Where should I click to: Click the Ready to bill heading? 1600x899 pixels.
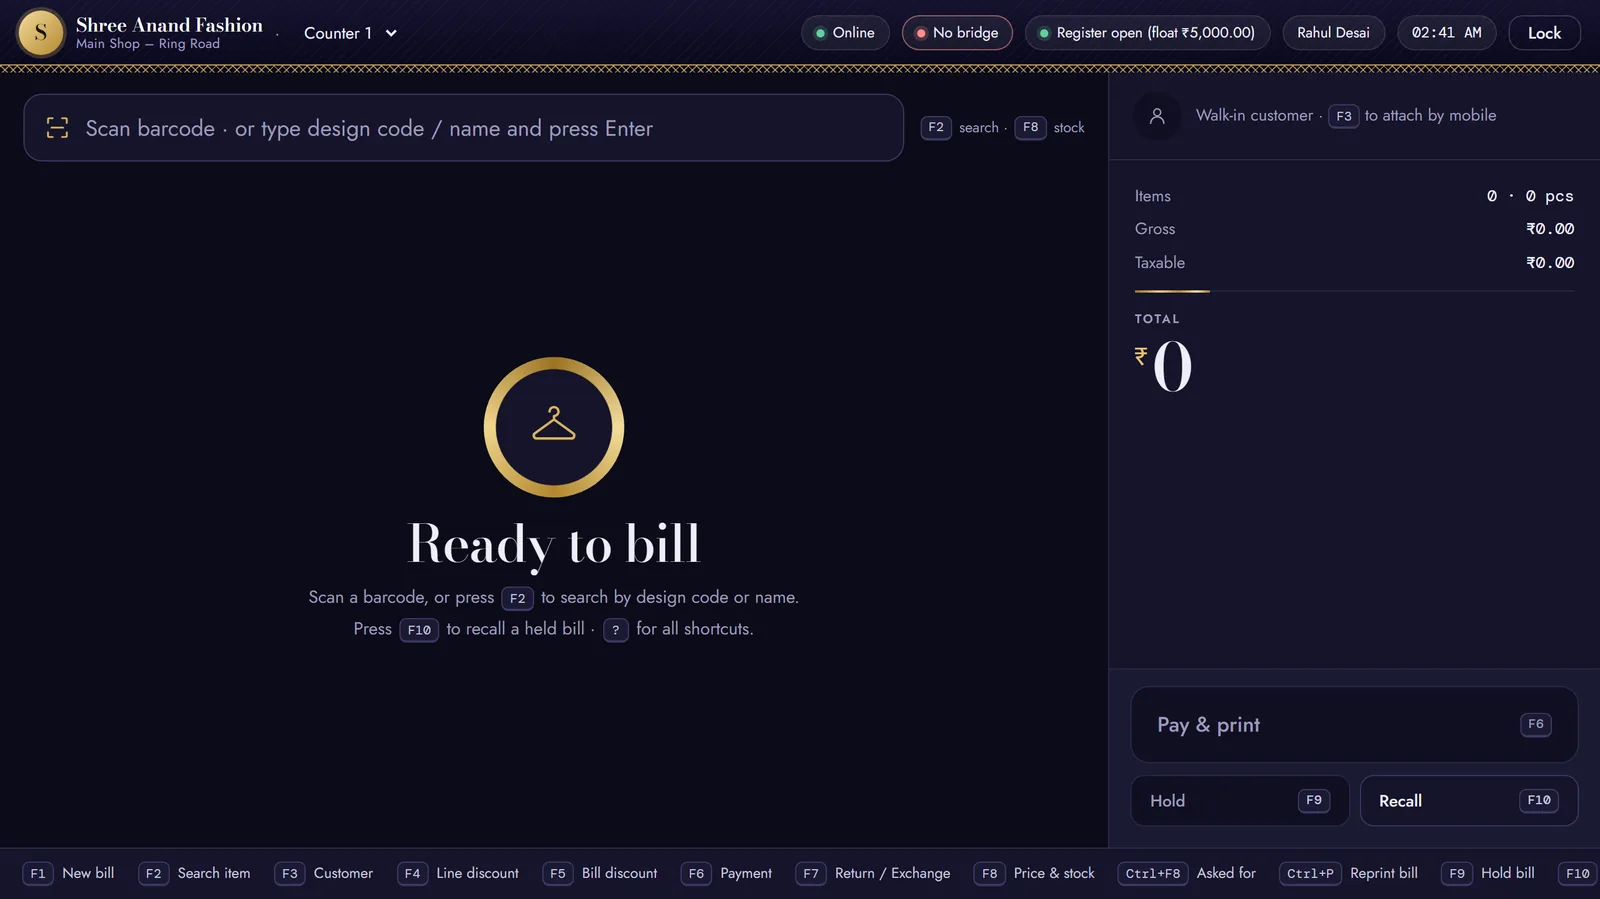(x=553, y=544)
